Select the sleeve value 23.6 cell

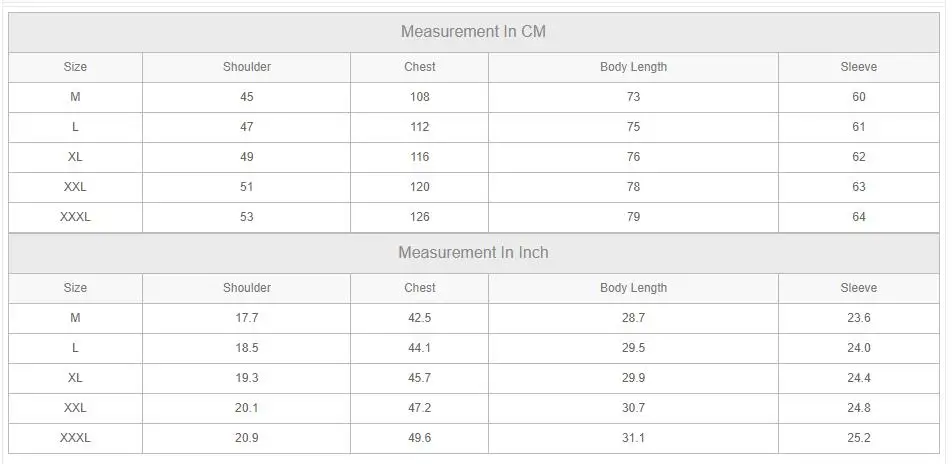coord(858,318)
